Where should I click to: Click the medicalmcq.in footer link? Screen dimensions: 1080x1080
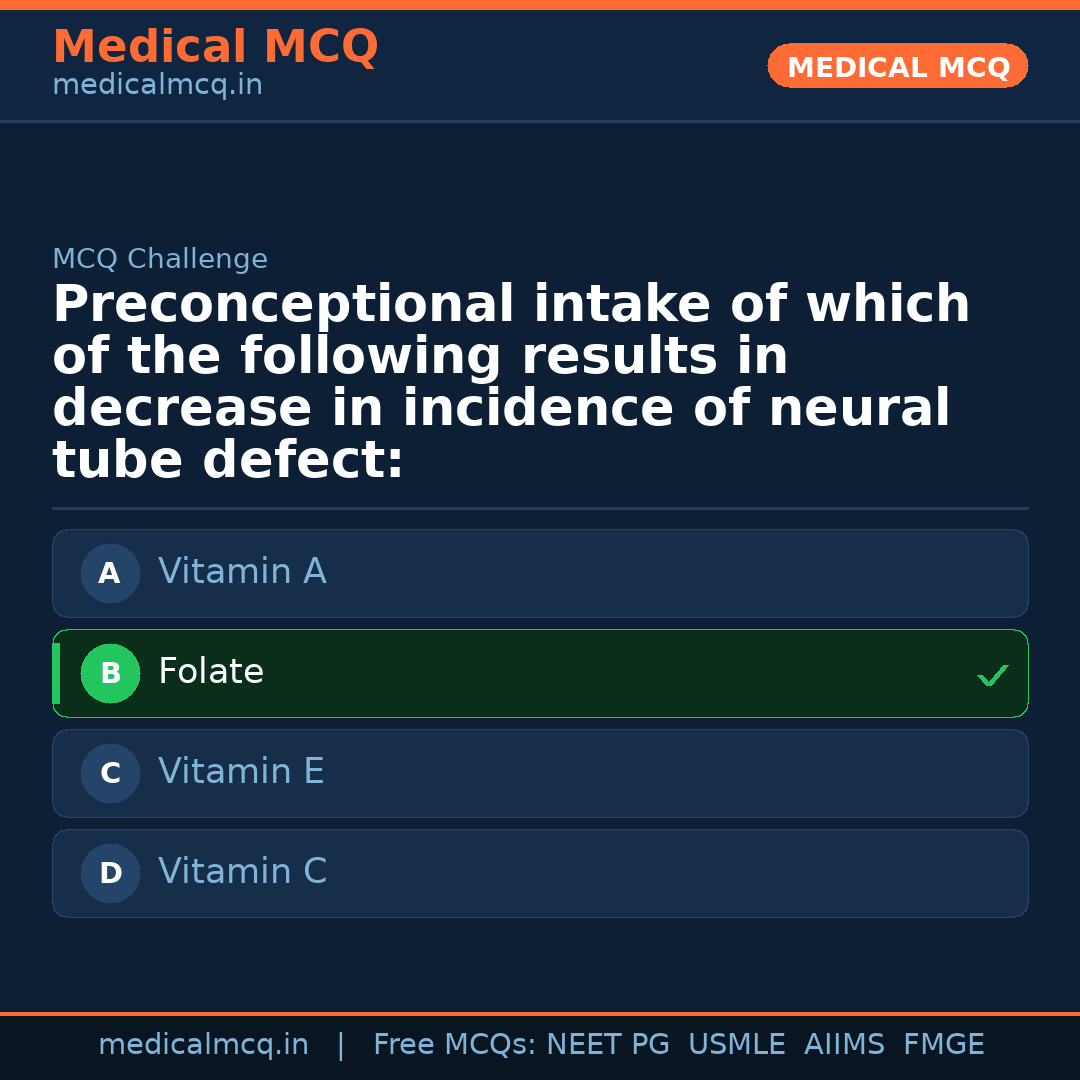pos(203,1045)
